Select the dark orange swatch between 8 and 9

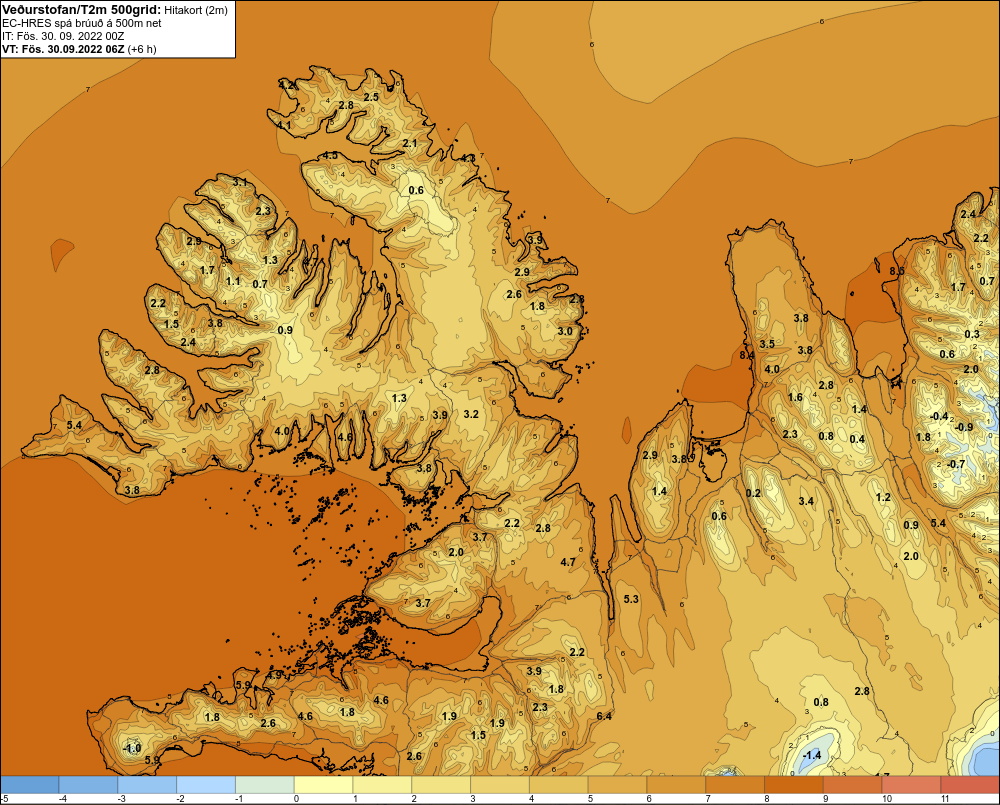[x=794, y=785]
